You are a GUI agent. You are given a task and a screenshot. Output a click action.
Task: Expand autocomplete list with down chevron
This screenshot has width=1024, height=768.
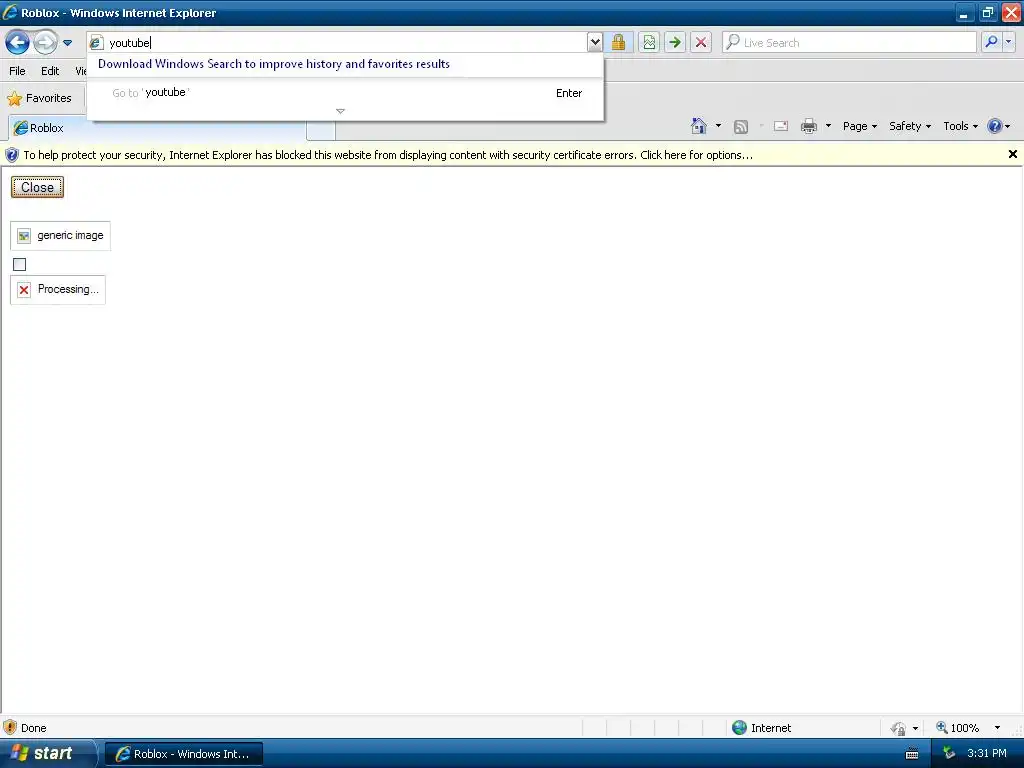340,111
